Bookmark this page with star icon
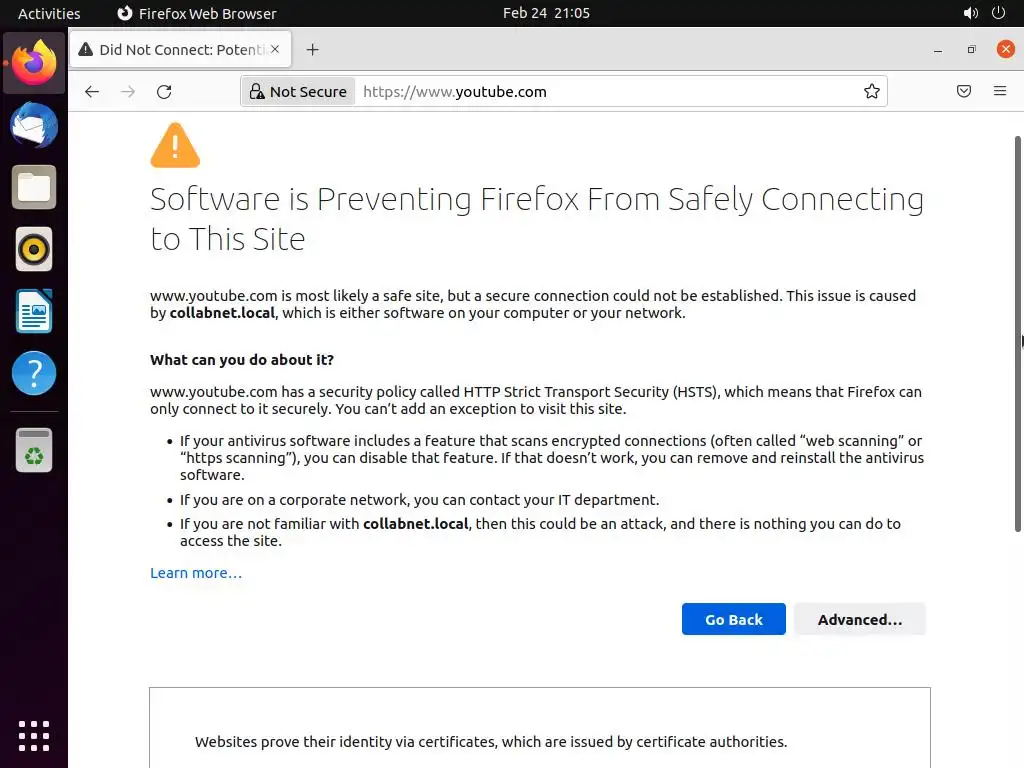Image resolution: width=1024 pixels, height=768 pixels. tap(872, 92)
